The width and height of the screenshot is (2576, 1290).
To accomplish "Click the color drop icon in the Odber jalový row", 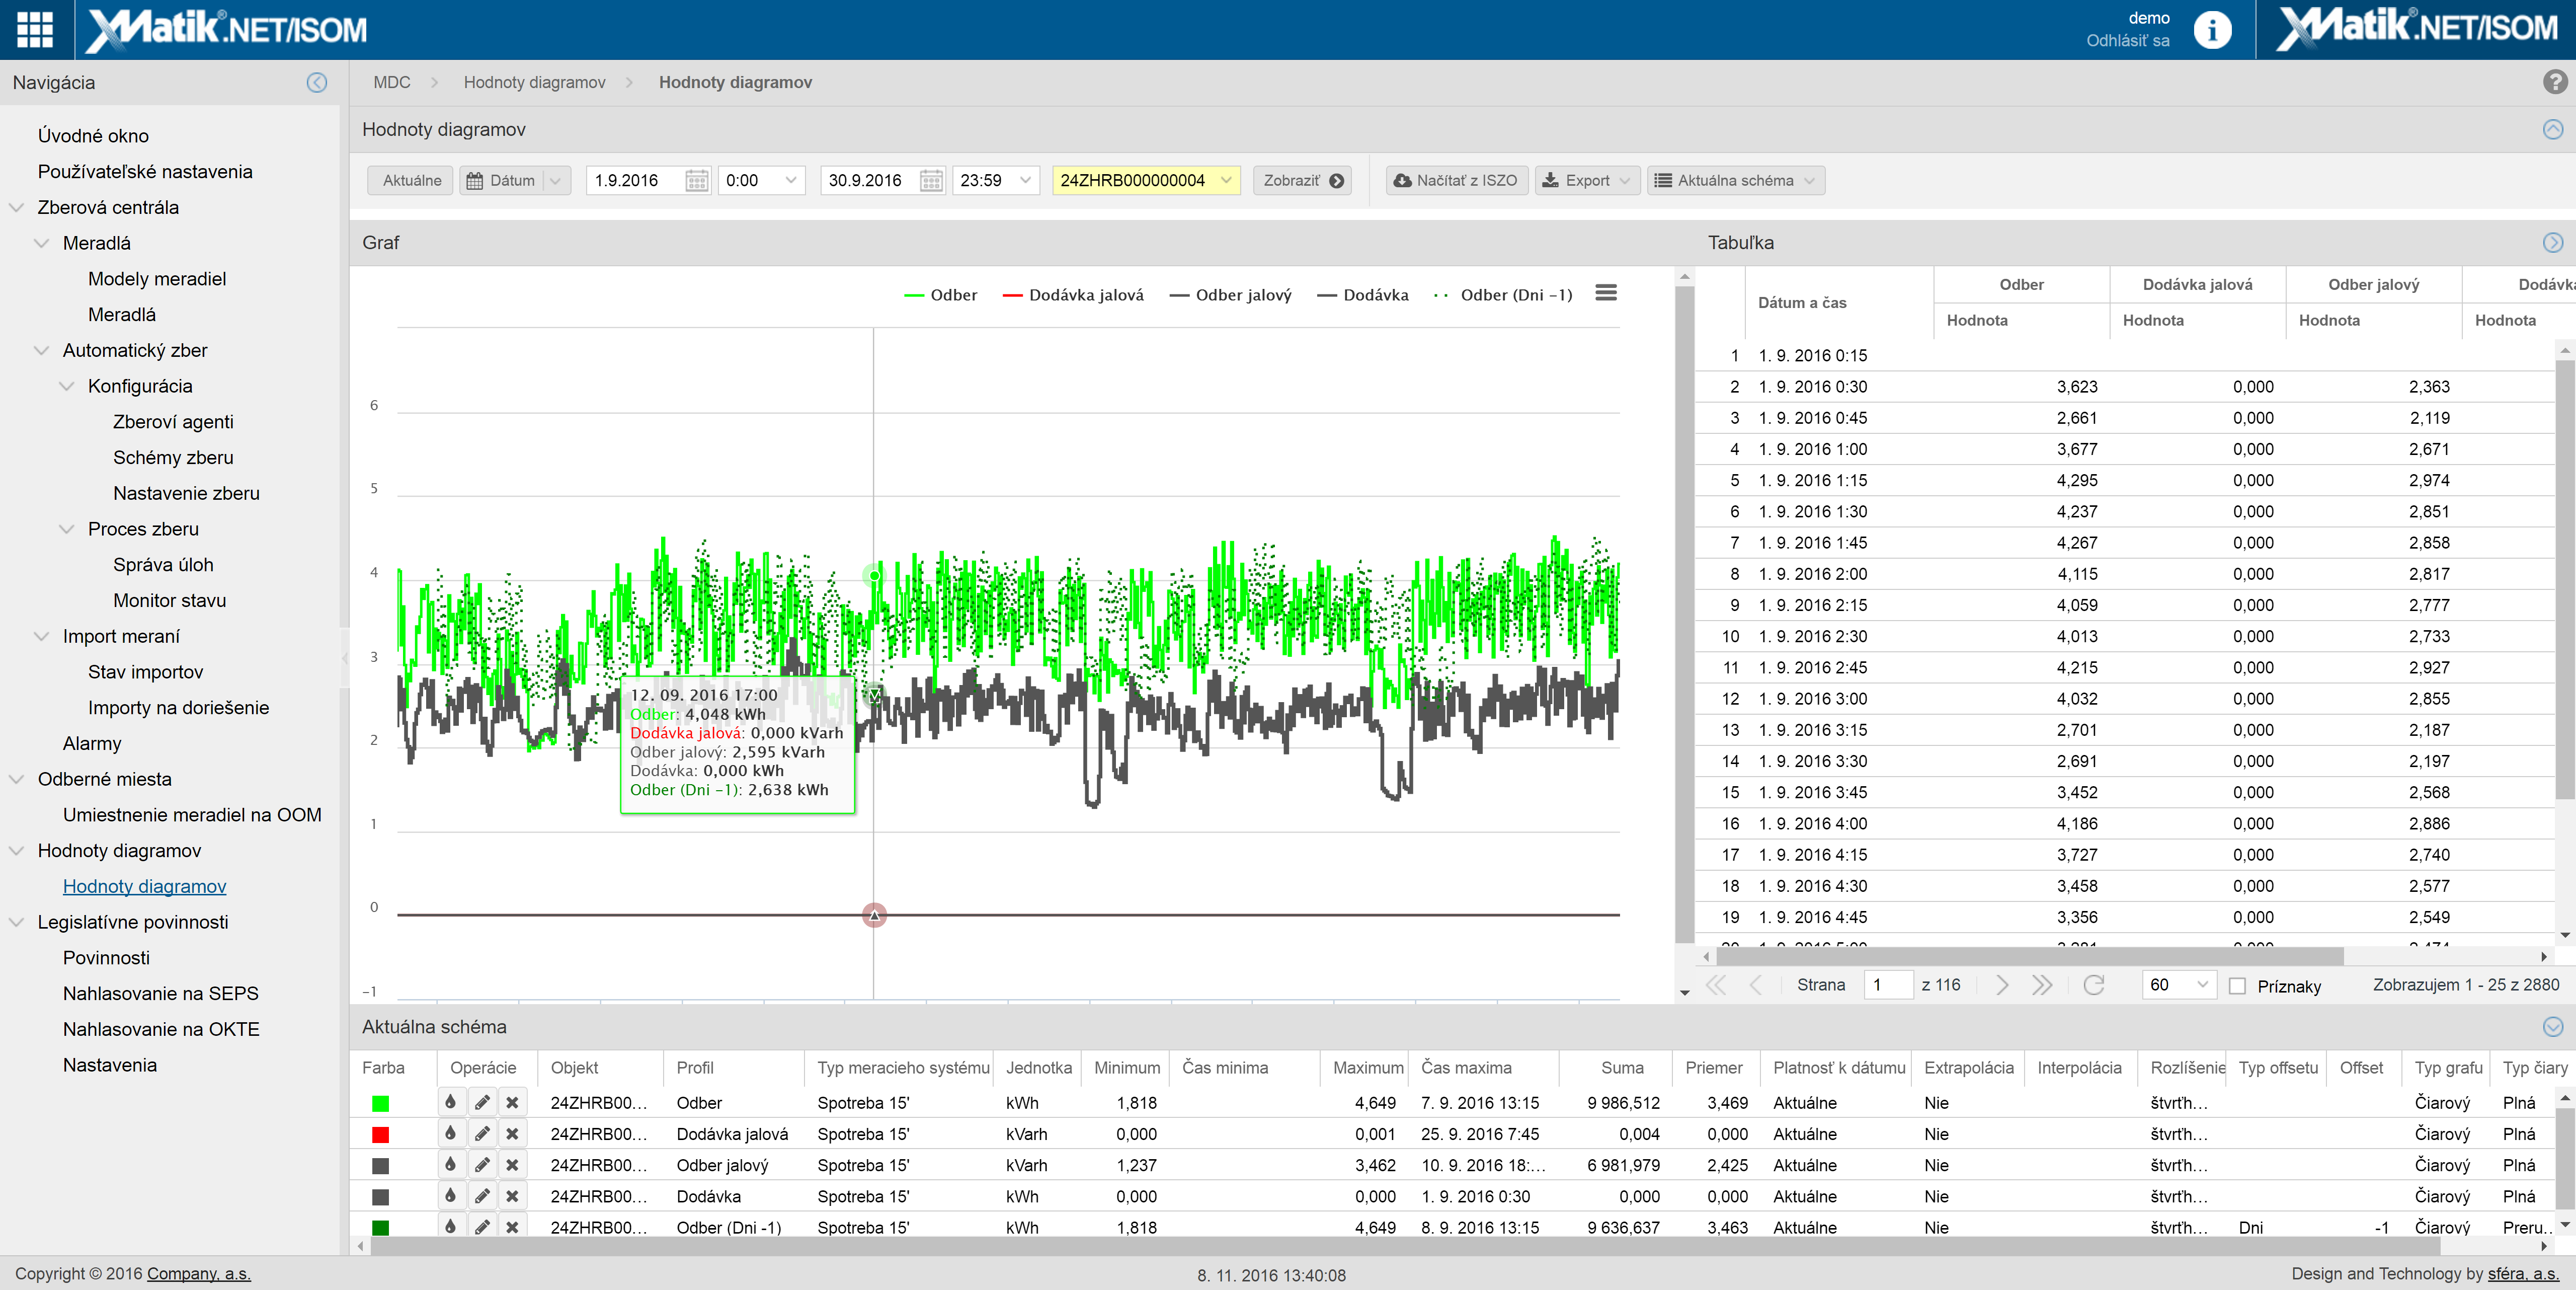I will [x=451, y=1165].
